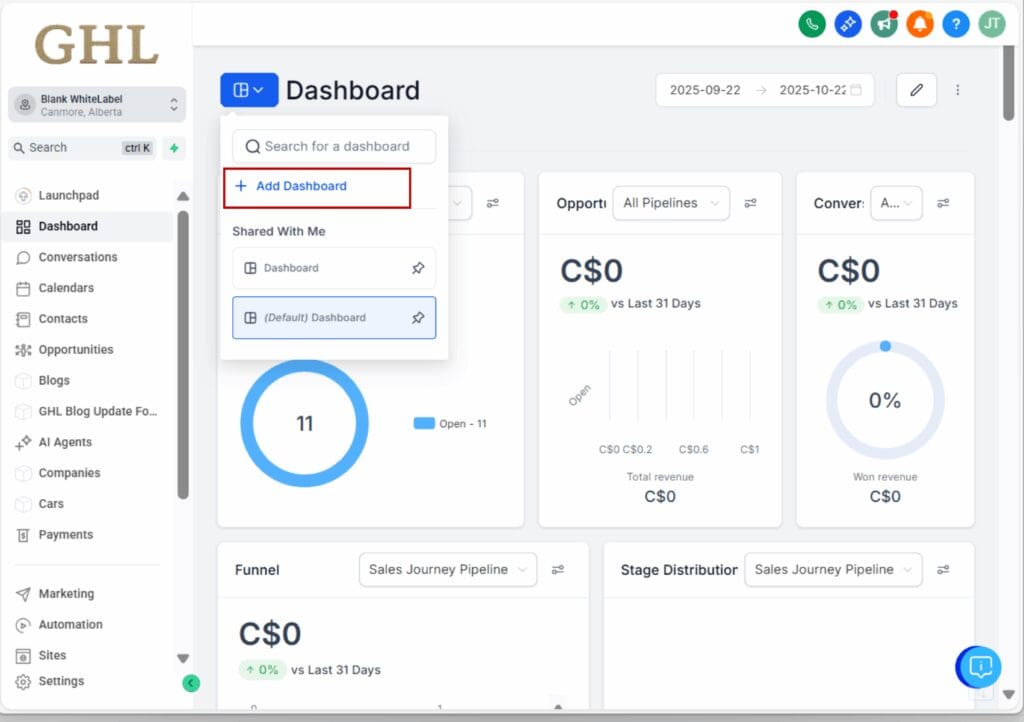Screen dimensions: 1024x722
Task: Pin the (Default) Dashboard entry
Action: point(418,318)
